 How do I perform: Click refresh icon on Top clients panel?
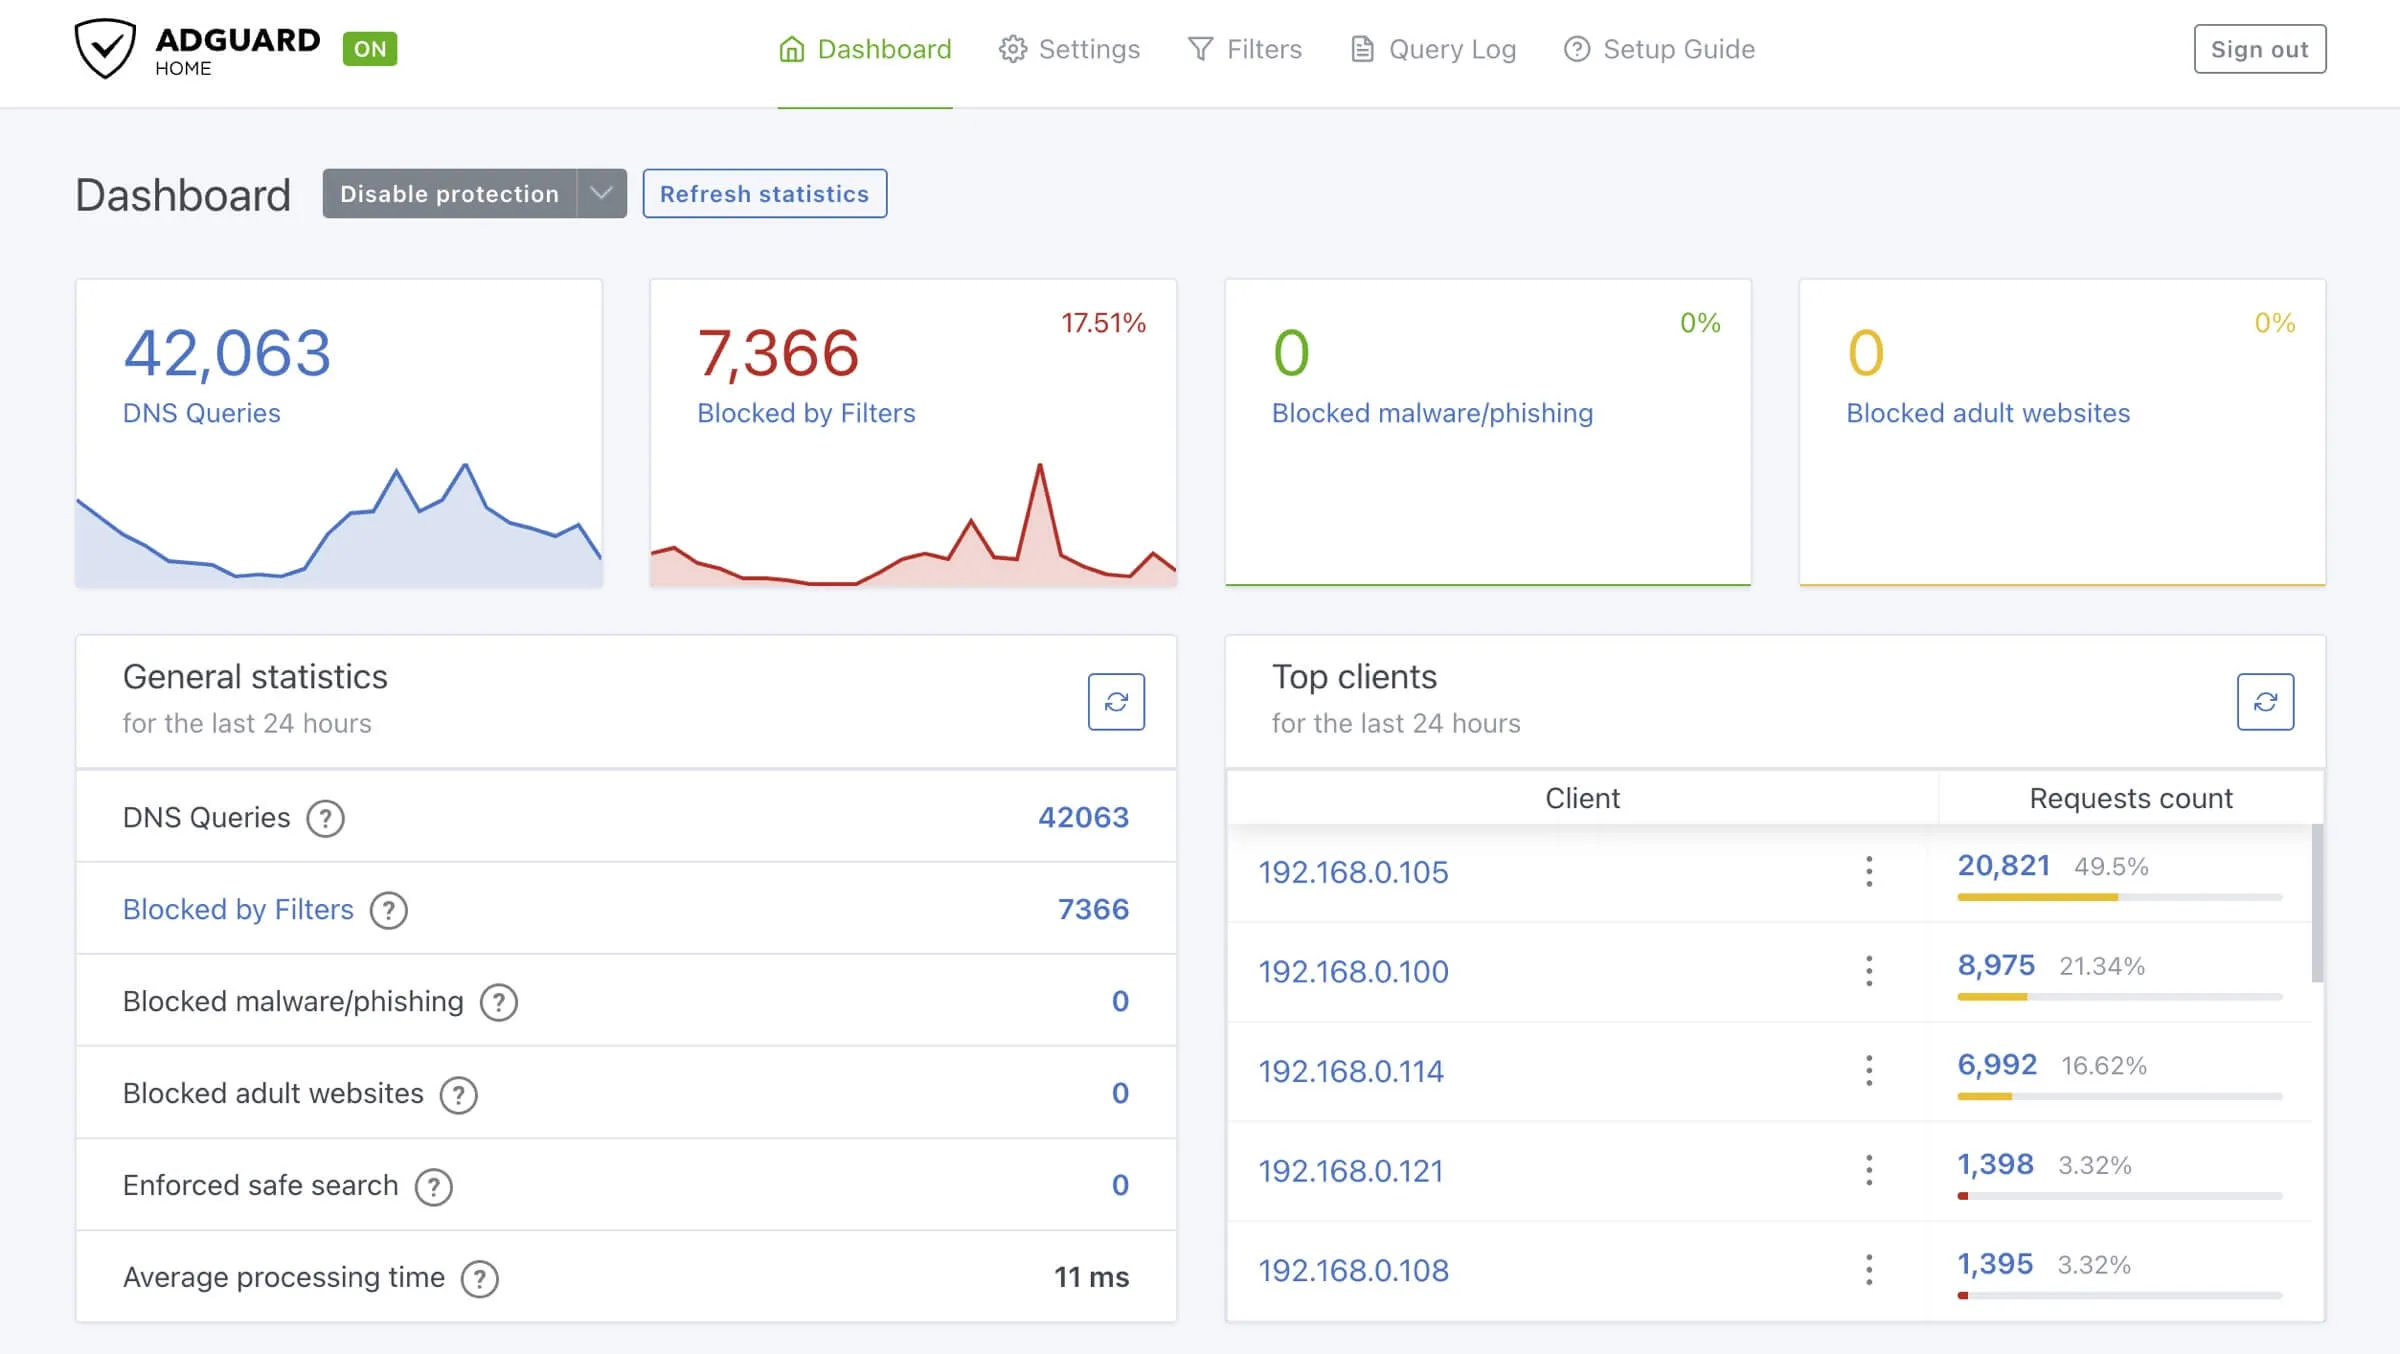pyautogui.click(x=2265, y=701)
